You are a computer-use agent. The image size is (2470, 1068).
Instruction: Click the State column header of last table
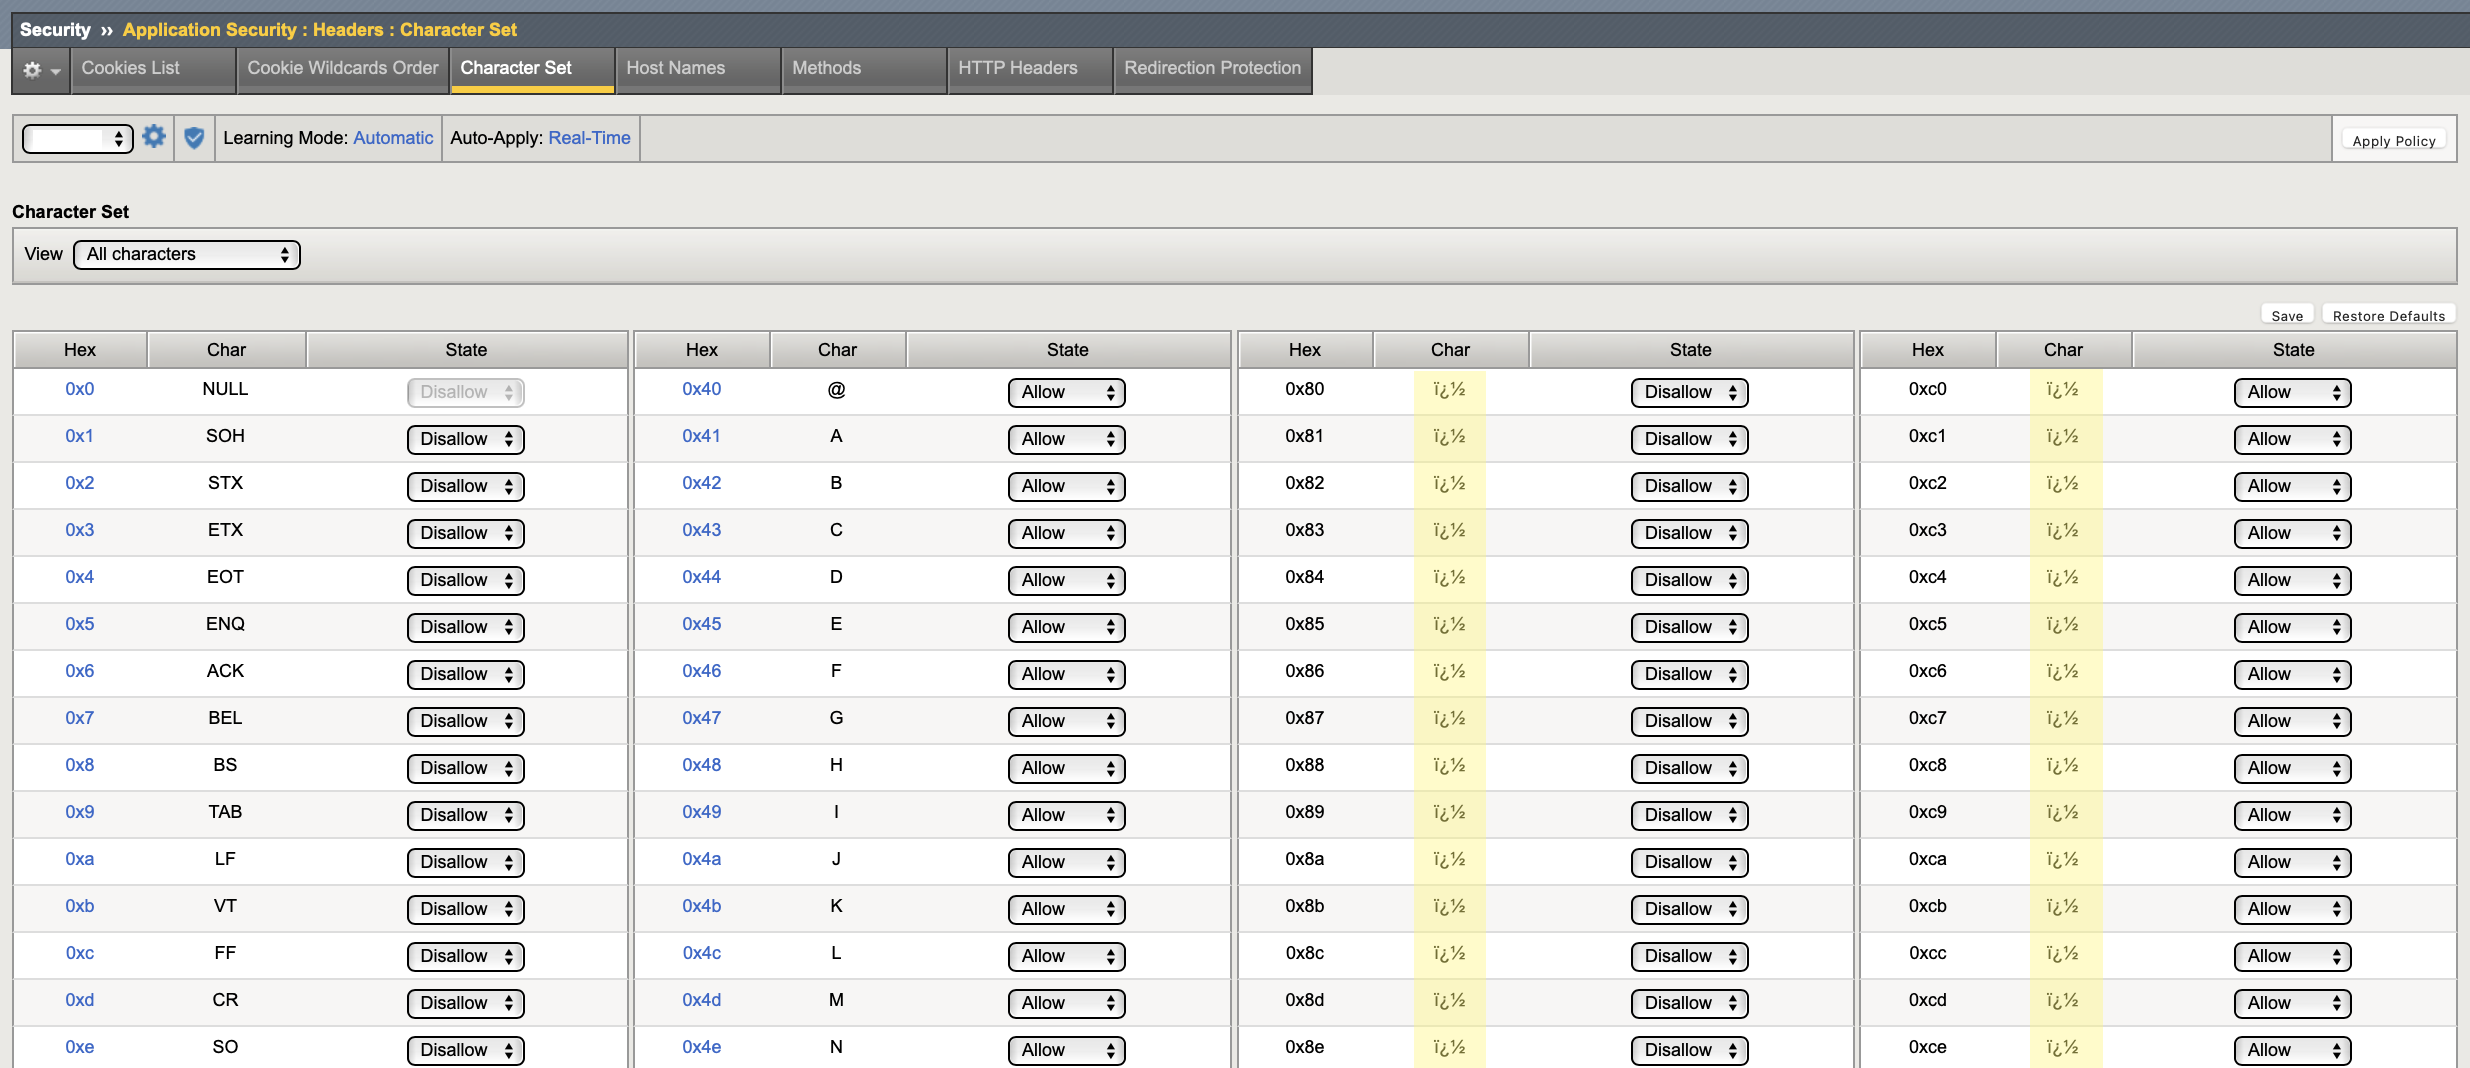pyautogui.click(x=2294, y=350)
